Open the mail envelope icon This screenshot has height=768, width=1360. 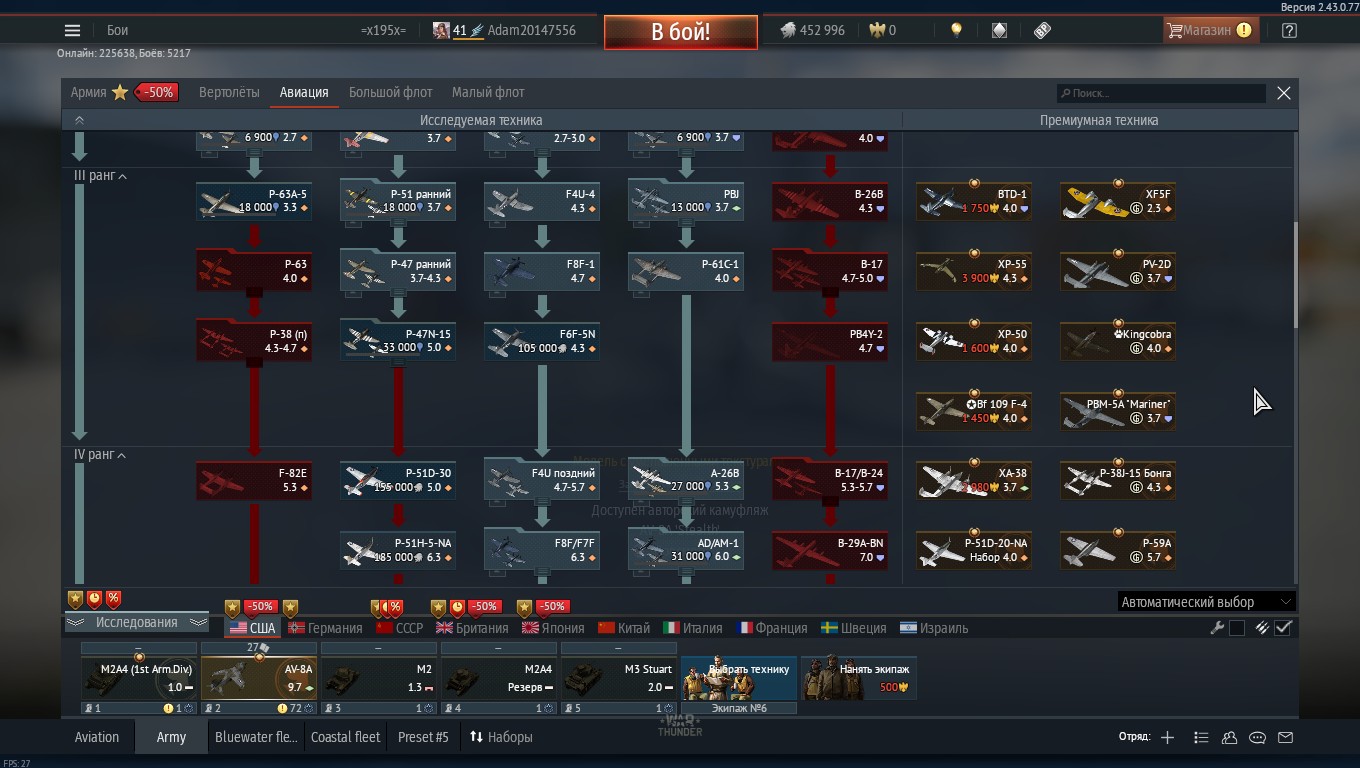point(1286,737)
